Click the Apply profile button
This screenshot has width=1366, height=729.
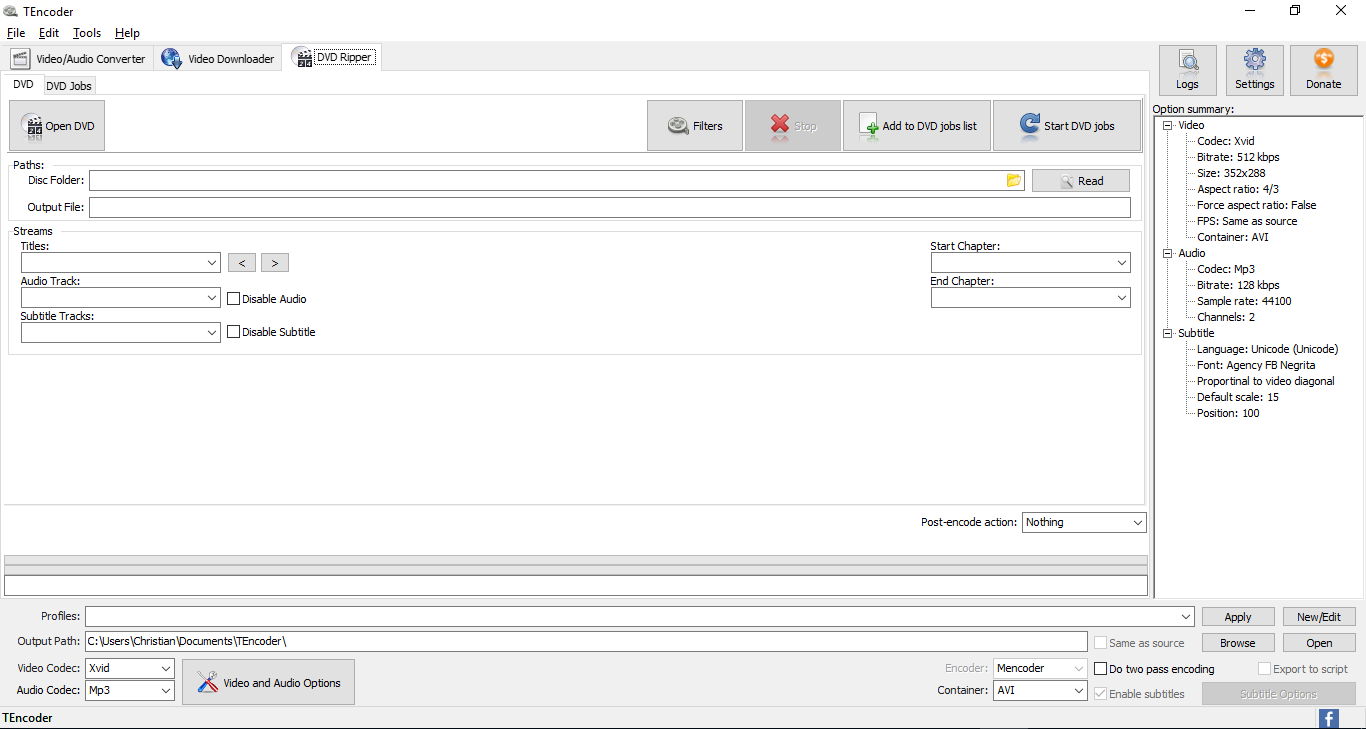click(x=1238, y=617)
